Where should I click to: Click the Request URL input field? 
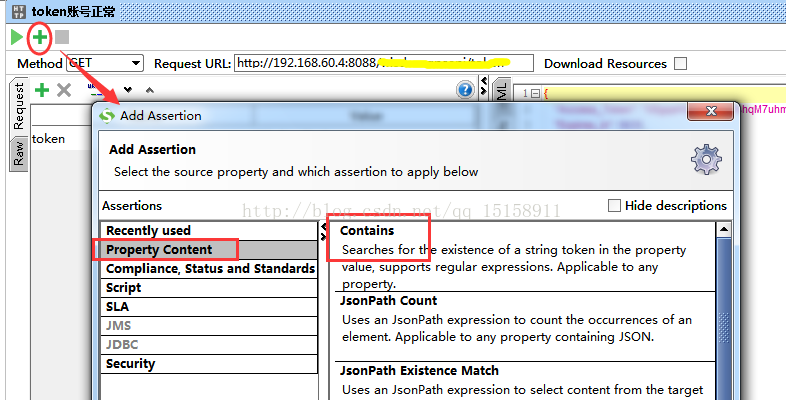tap(384, 63)
